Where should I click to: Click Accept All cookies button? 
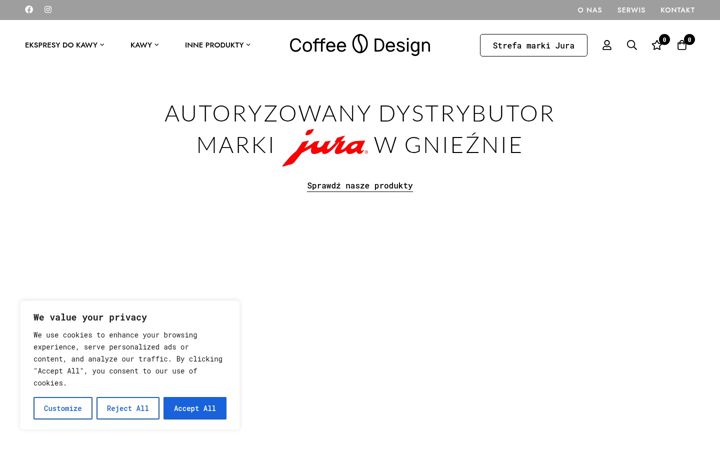[195, 408]
